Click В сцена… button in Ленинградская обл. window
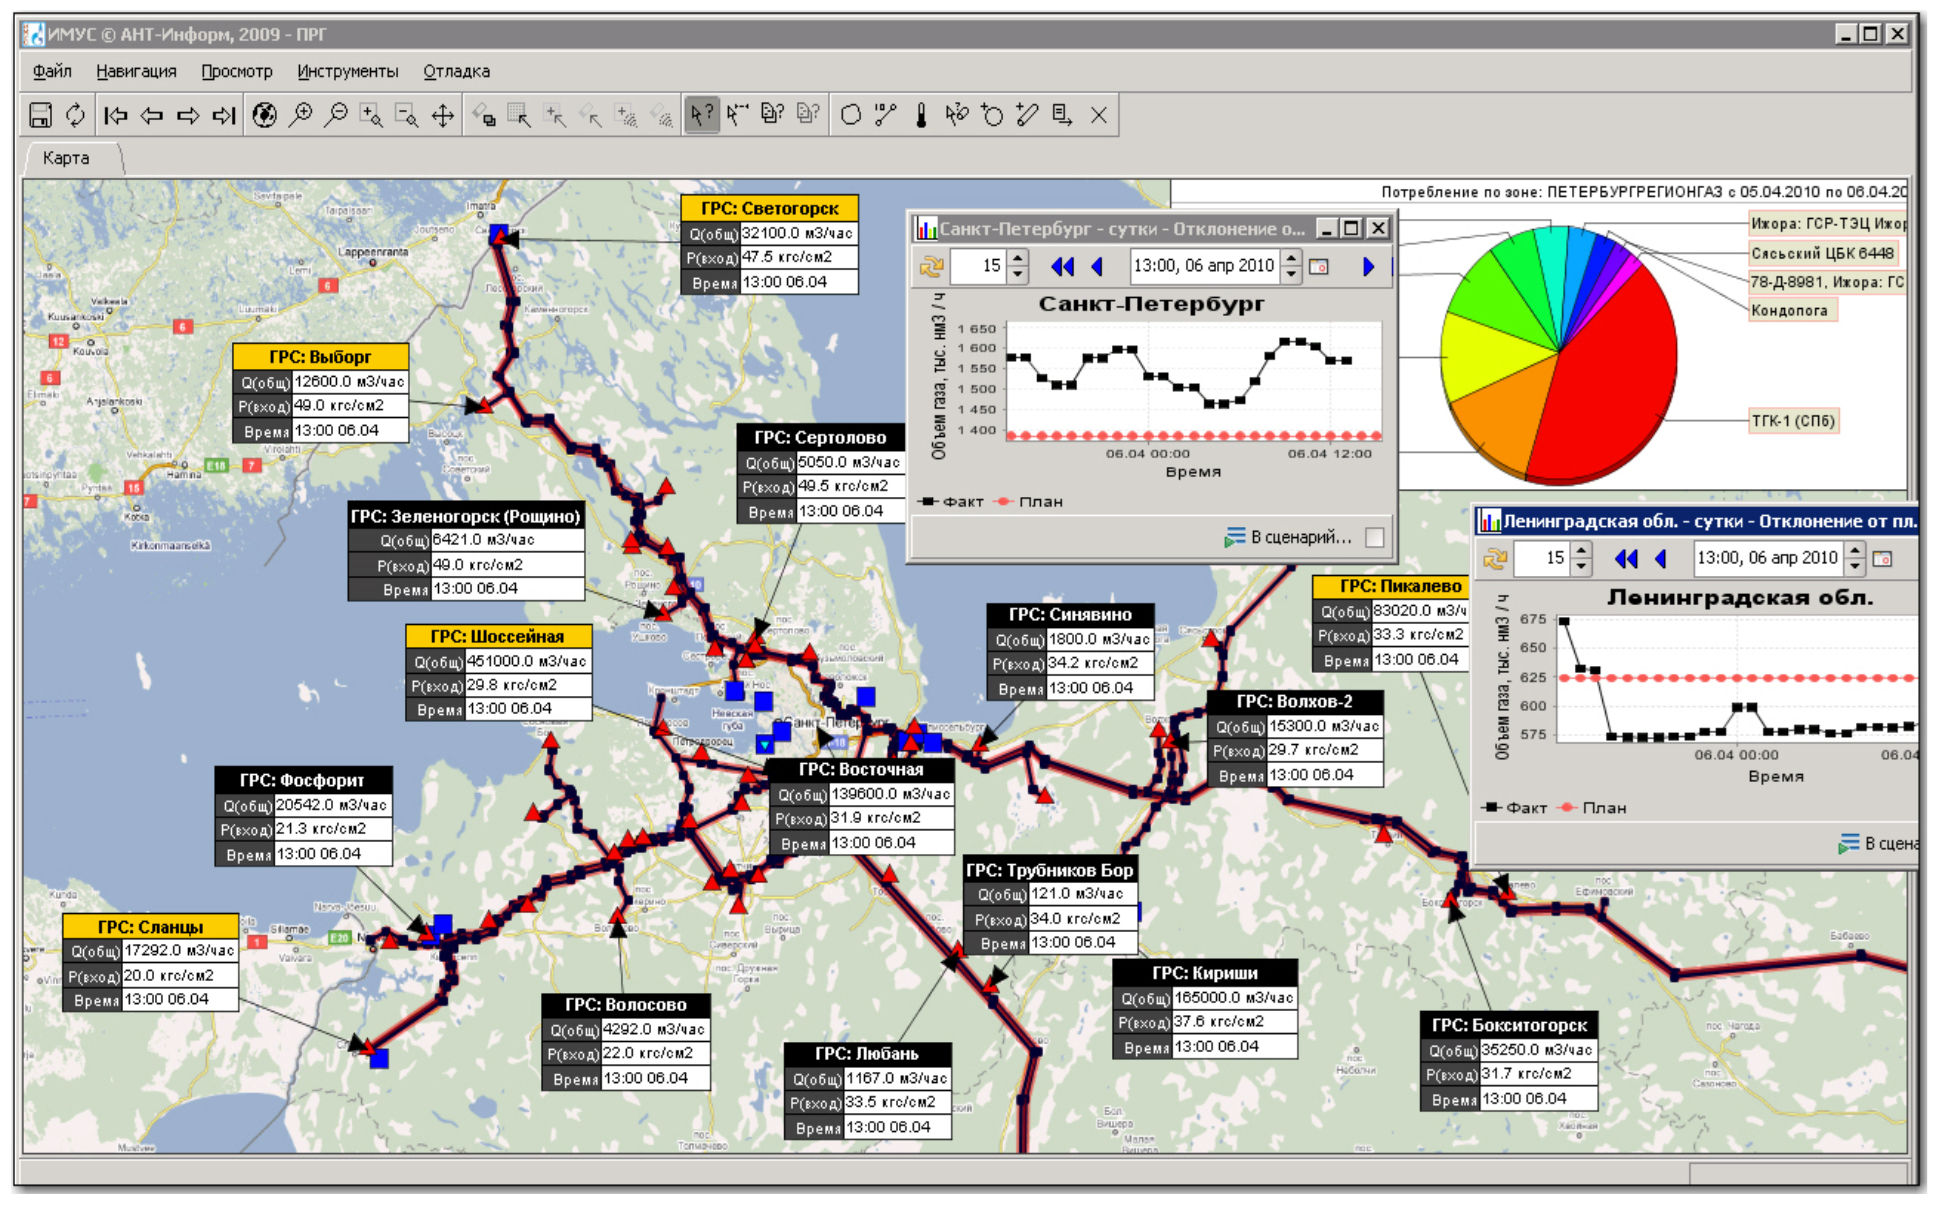Viewport: 1949px width, 1215px height. click(1877, 844)
